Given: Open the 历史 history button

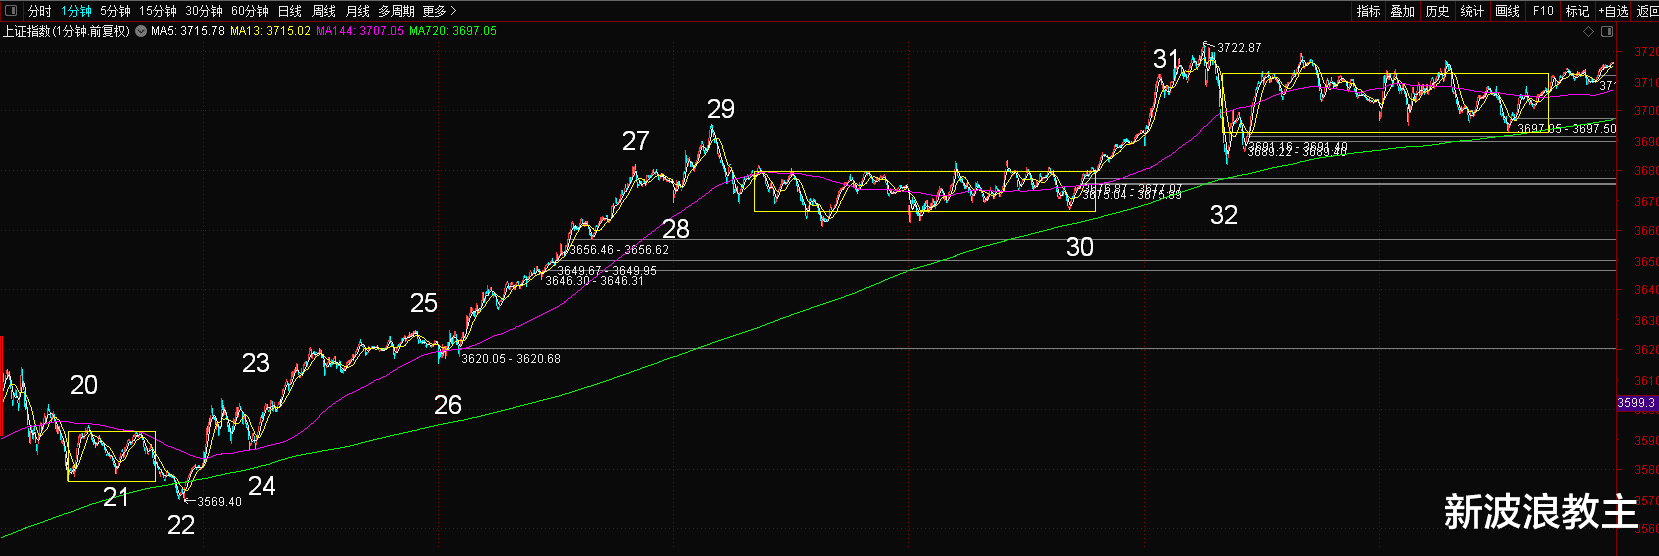Looking at the screenshot, I should point(1437,11).
